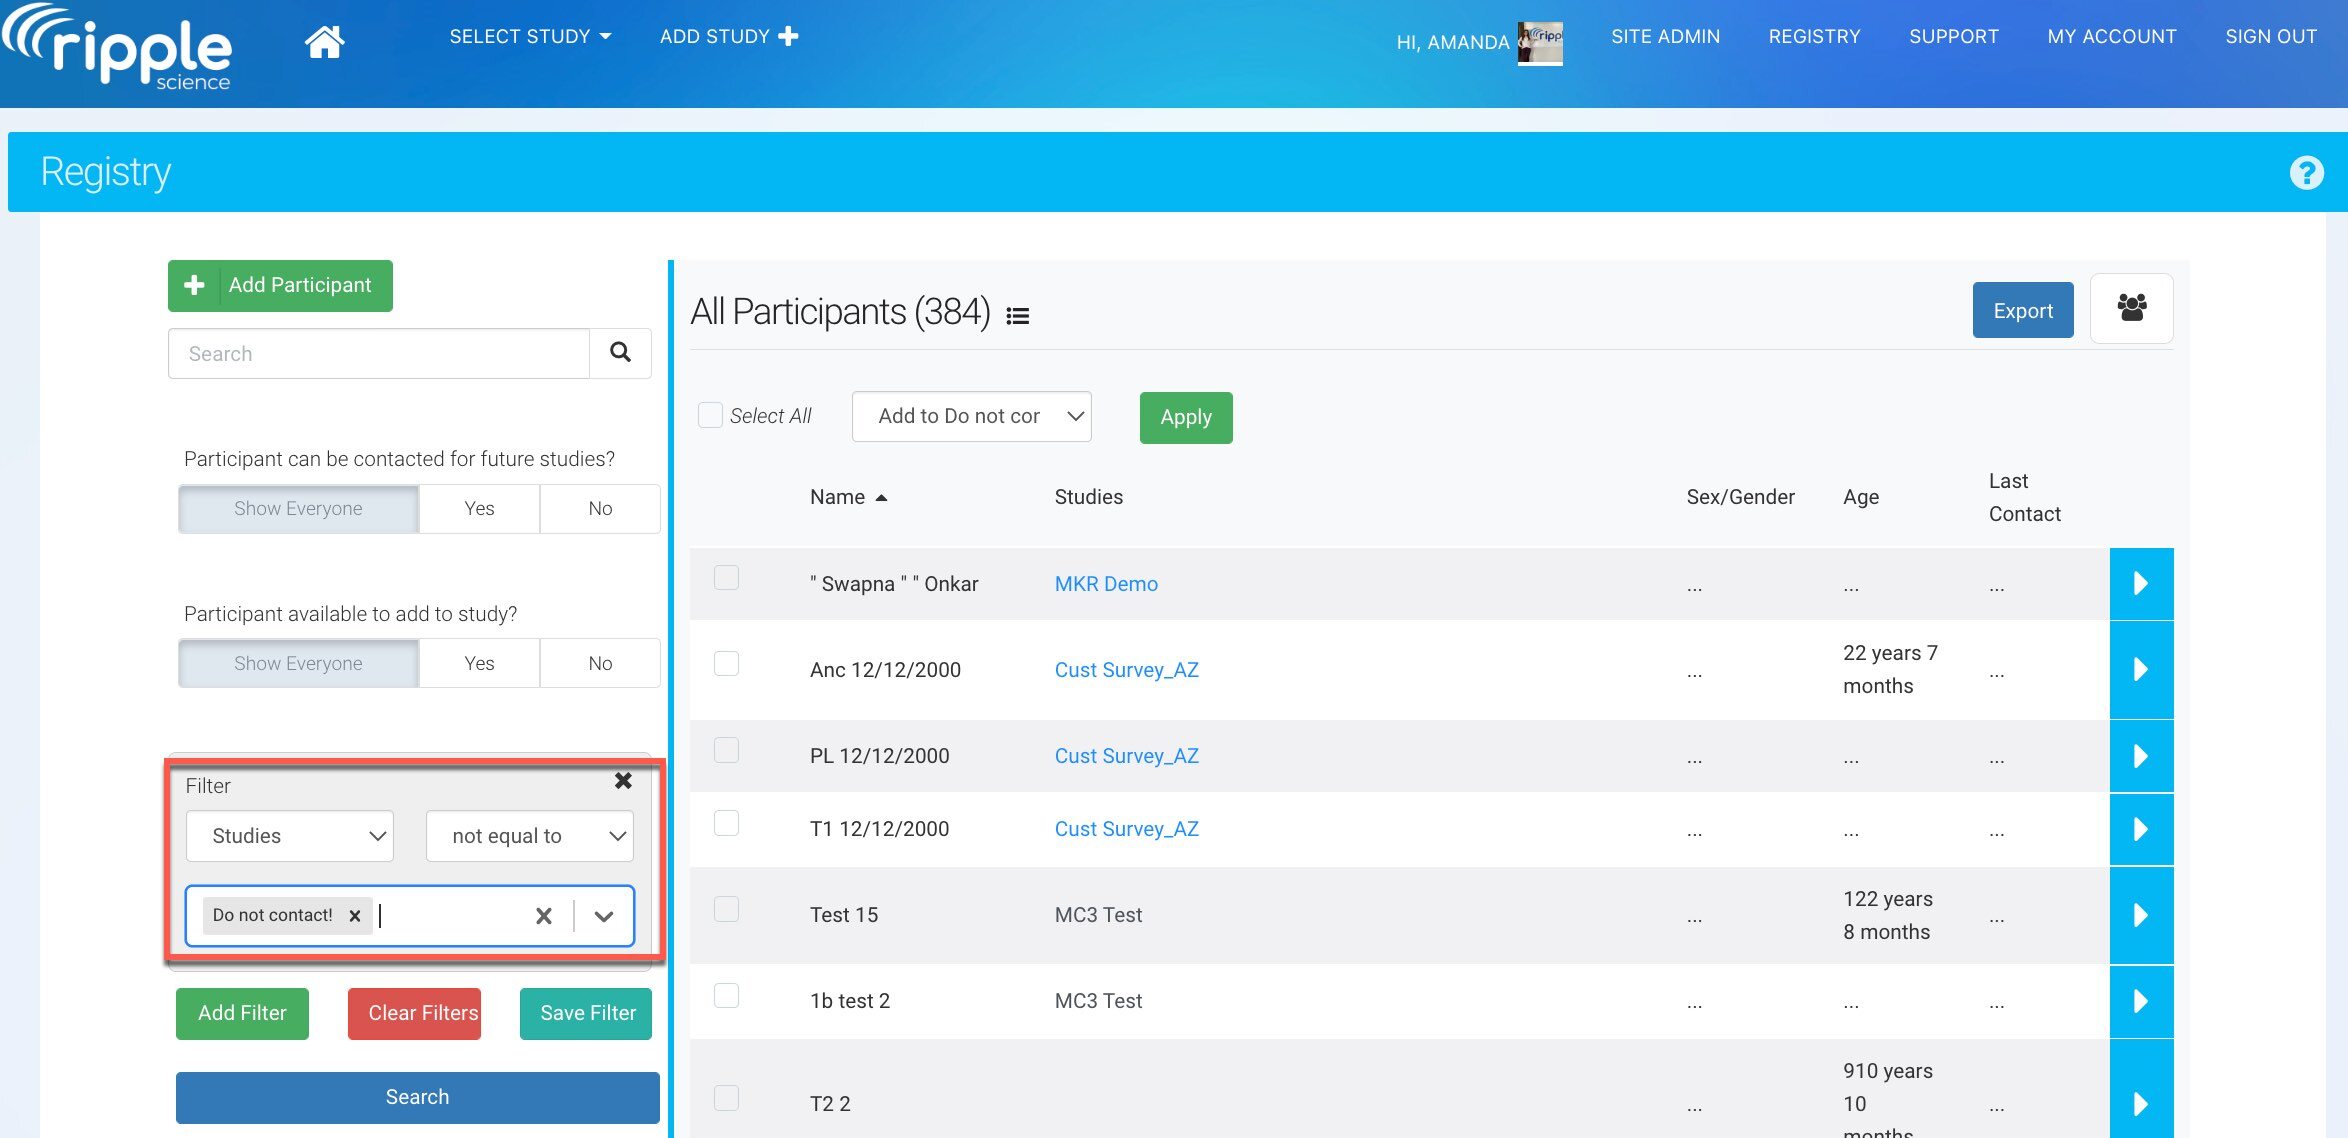Open the Test 15 row arrow
This screenshot has height=1138, width=2348.
click(2140, 916)
